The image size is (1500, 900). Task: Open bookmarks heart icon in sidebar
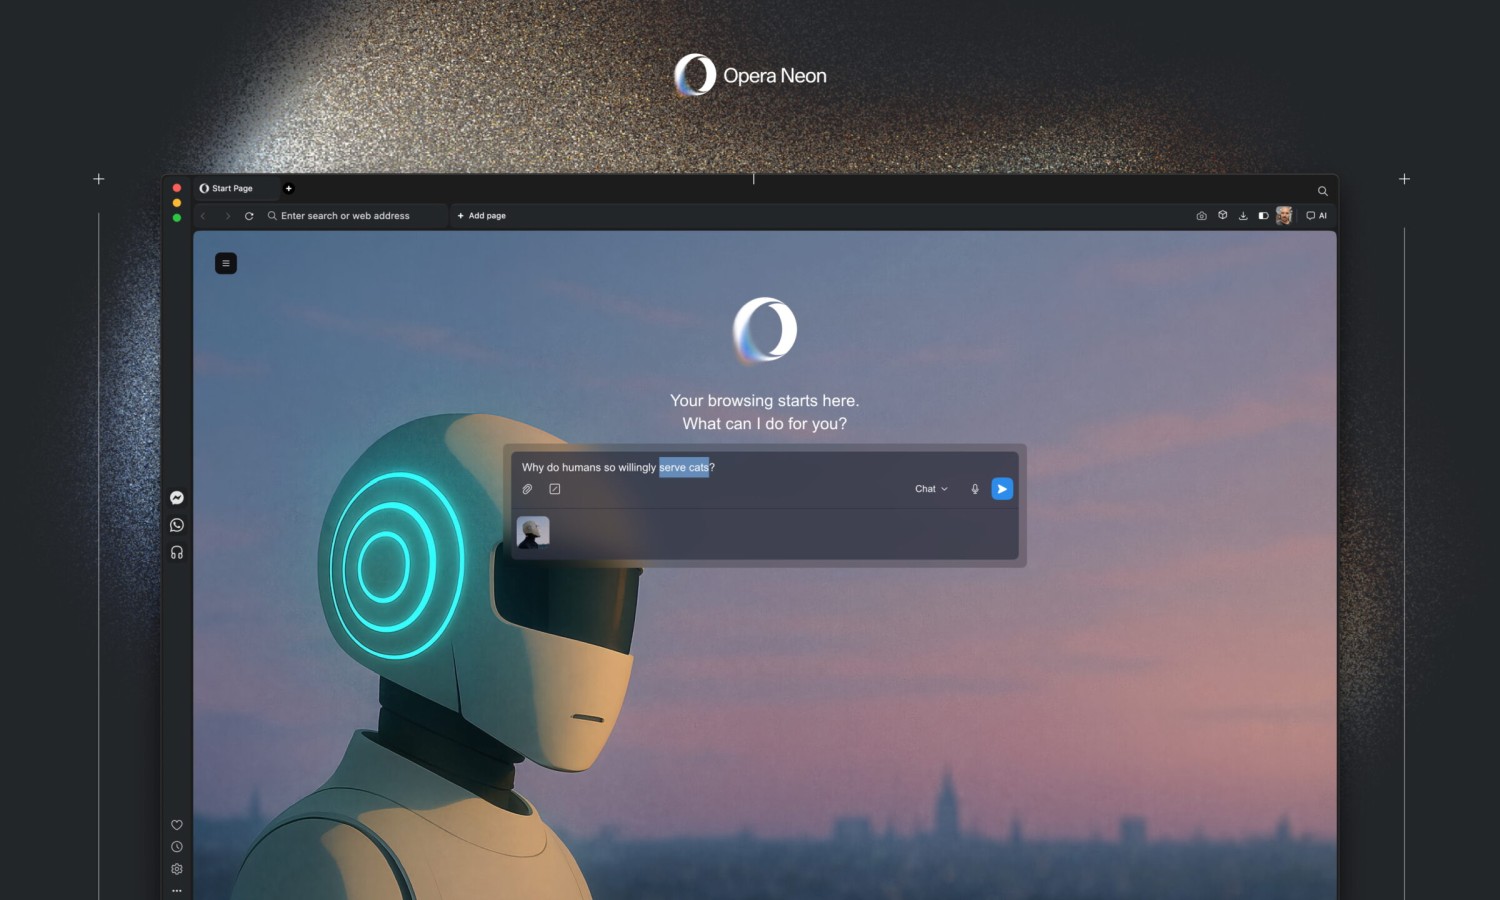(x=177, y=825)
